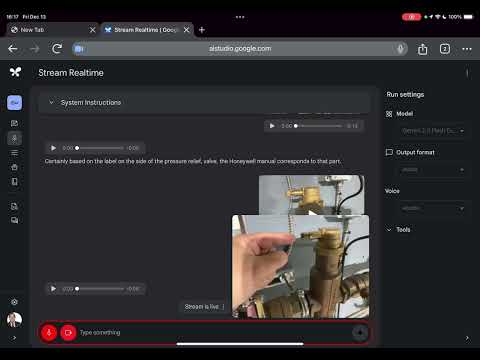Click the Type something input field
The height and width of the screenshot is (360, 480).
tap(213, 332)
